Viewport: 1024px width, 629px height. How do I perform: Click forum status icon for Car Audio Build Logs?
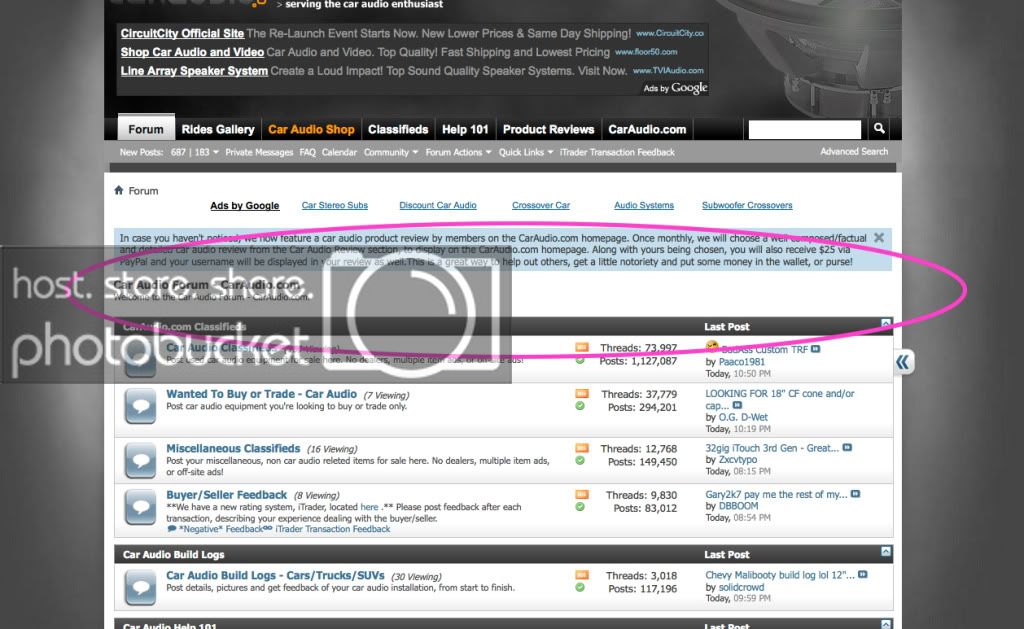tap(140, 587)
